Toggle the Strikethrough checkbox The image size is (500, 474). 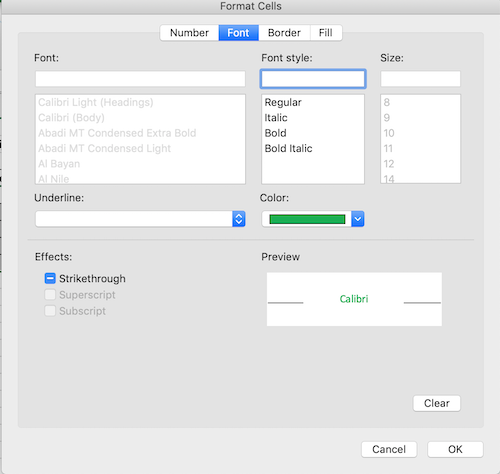[50, 278]
